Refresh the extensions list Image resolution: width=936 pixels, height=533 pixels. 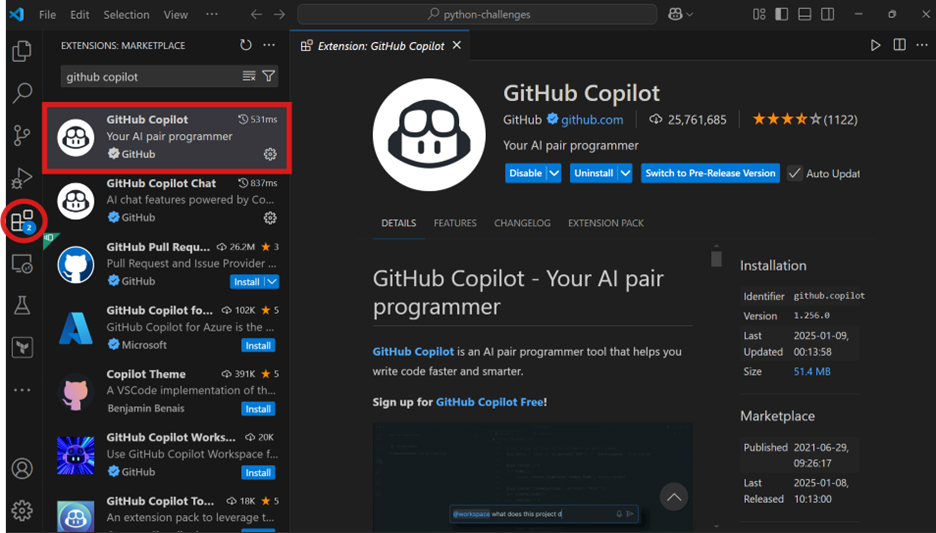coord(246,45)
